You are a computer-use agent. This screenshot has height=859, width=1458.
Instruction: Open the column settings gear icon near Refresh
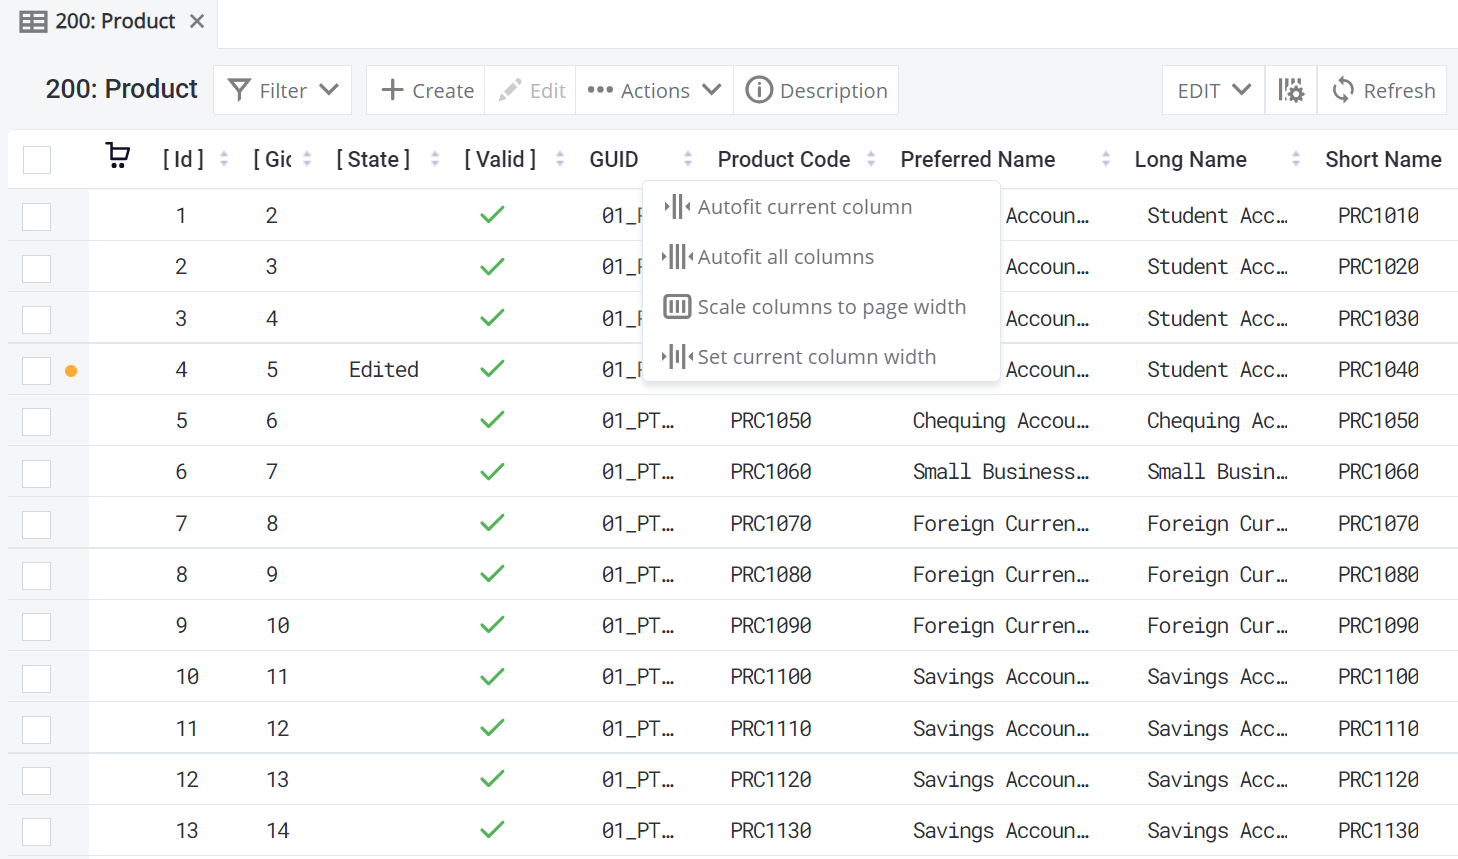pos(1291,90)
